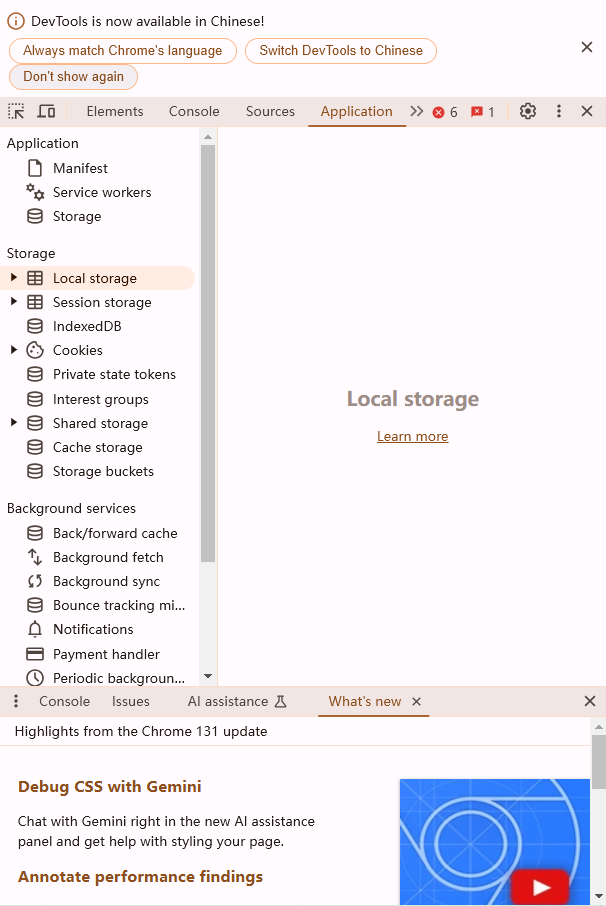Click the AI assistance flask icon
Screen dimensions: 606x906
280,701
